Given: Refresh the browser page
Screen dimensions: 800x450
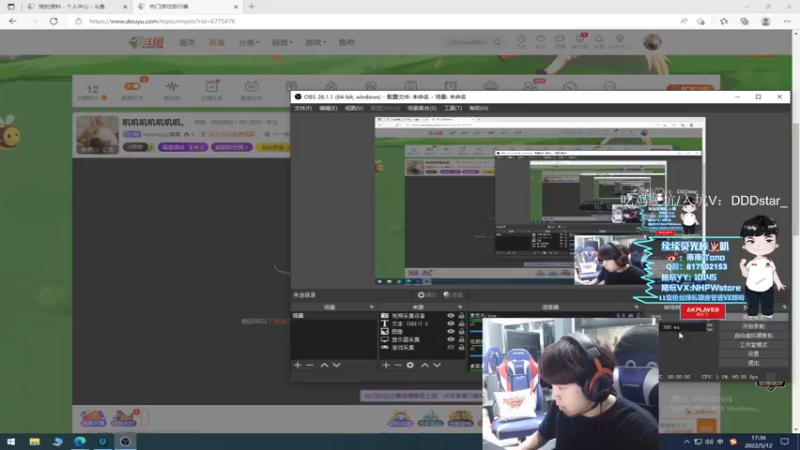Looking at the screenshot, I should point(54,21).
